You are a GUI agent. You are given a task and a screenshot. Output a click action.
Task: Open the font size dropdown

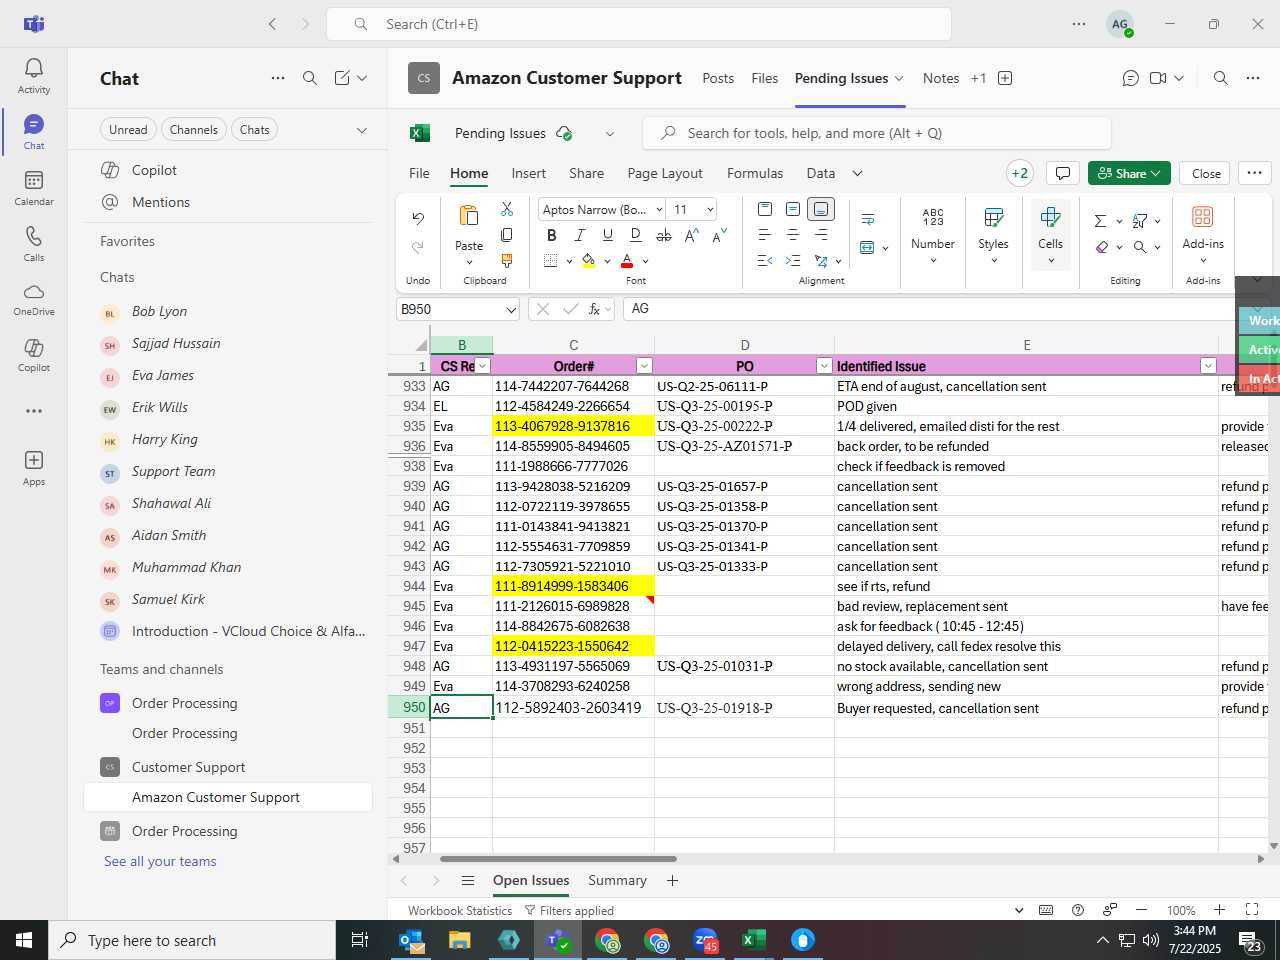click(710, 209)
